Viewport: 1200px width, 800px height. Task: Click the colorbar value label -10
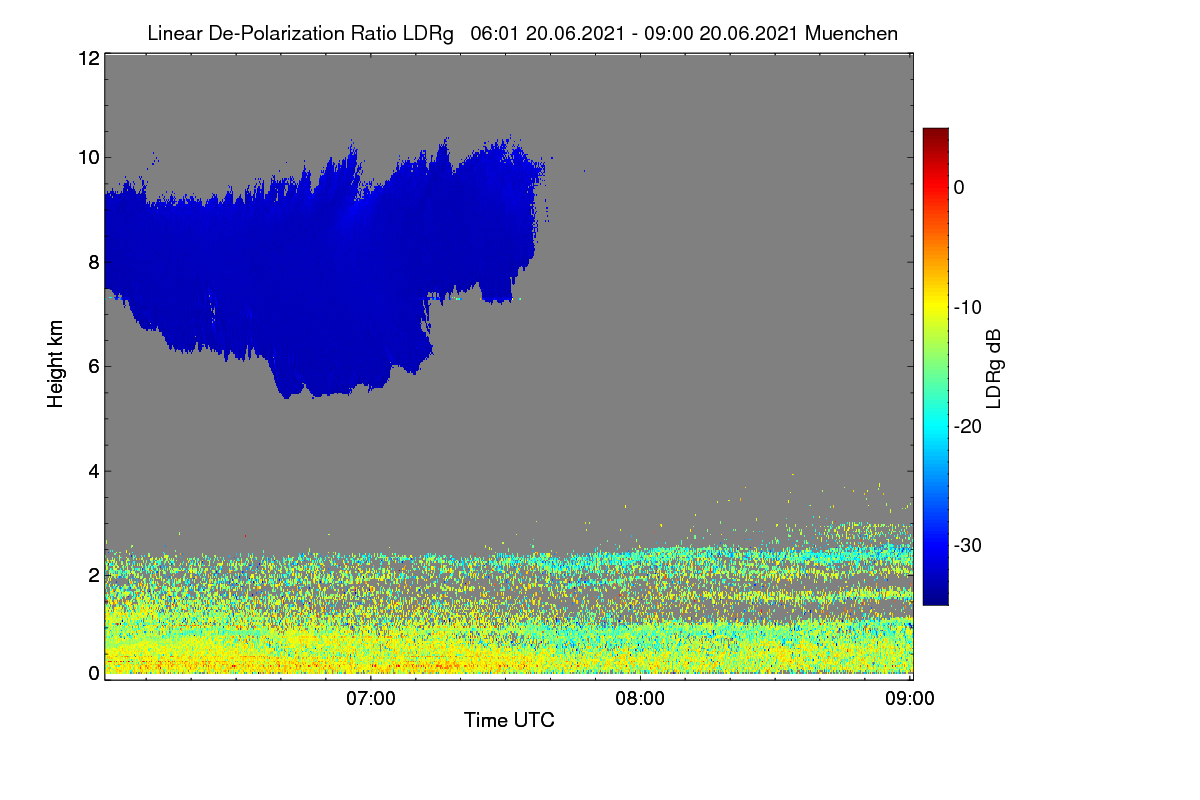coord(968,307)
